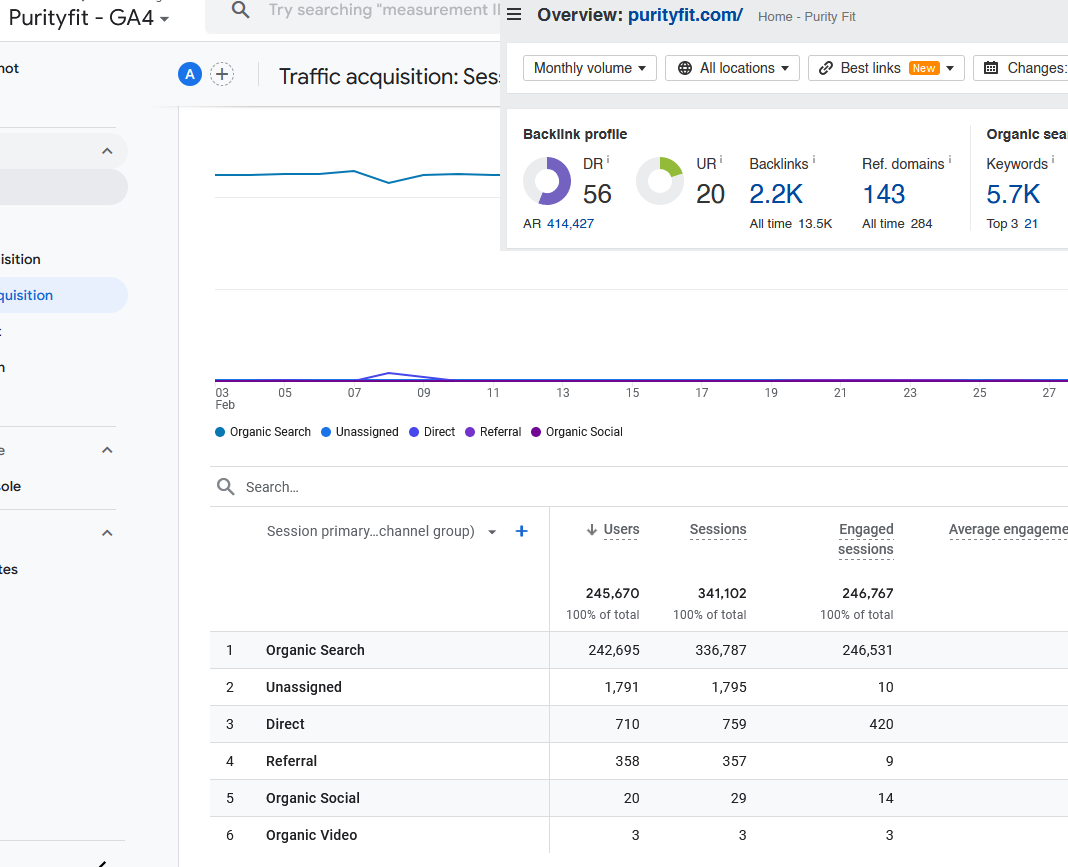Image resolution: width=1068 pixels, height=867 pixels.
Task: Open the All locations dropdown
Action: (x=732, y=68)
